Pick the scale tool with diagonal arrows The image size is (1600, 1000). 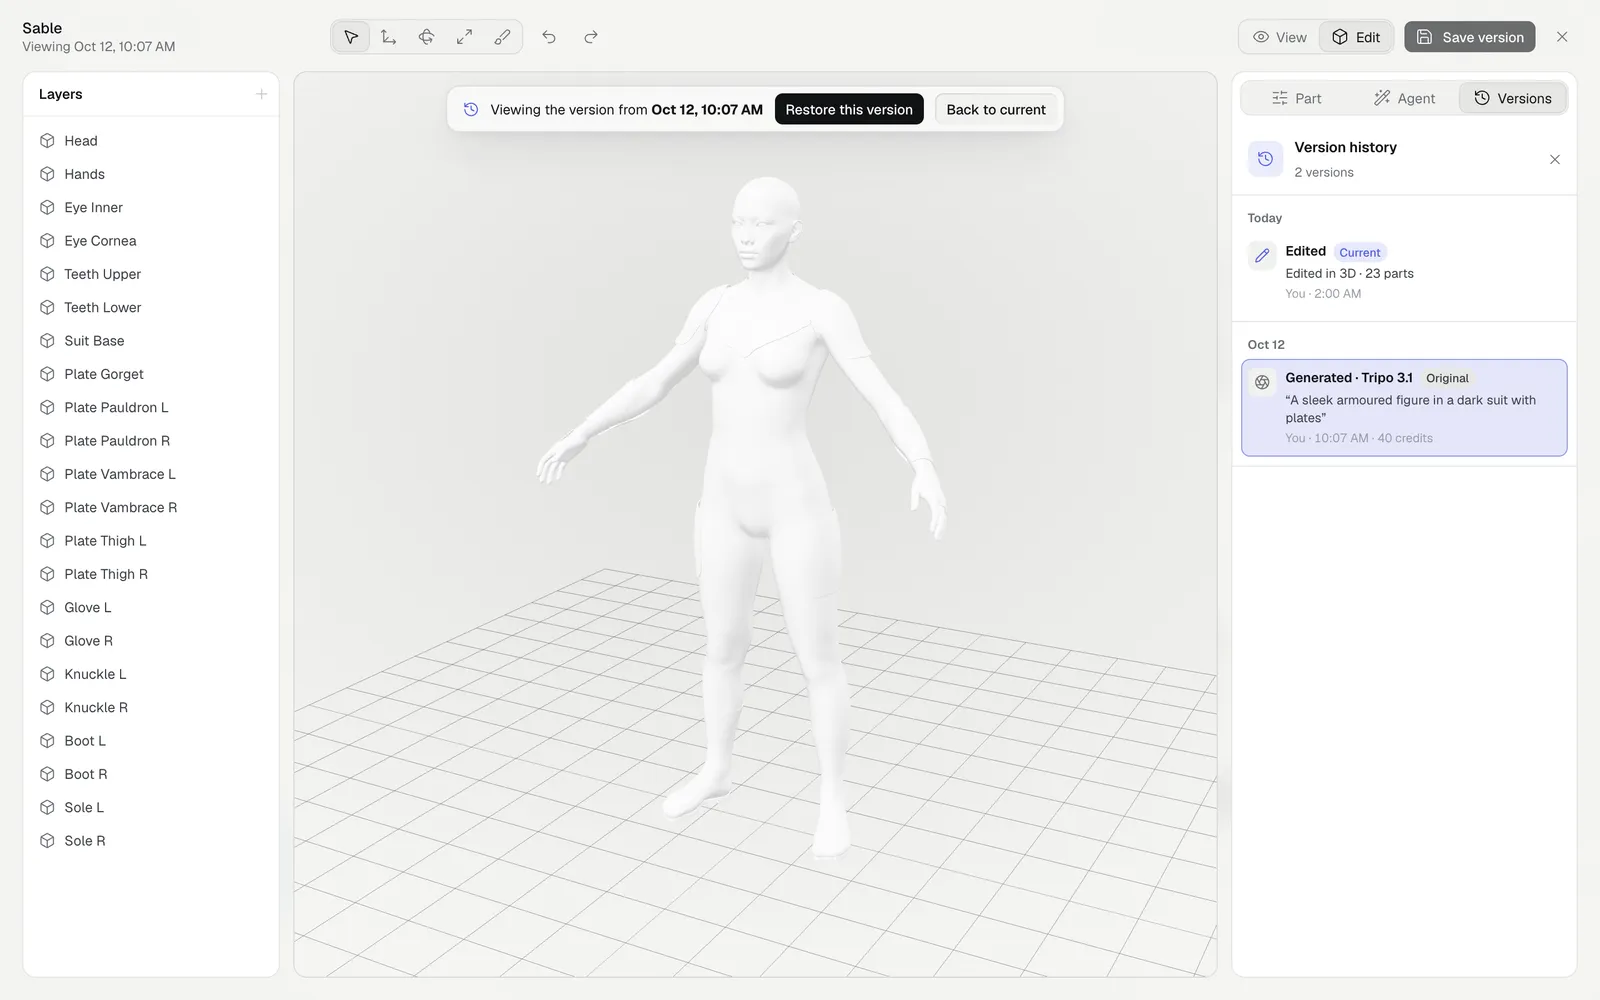pyautogui.click(x=465, y=37)
